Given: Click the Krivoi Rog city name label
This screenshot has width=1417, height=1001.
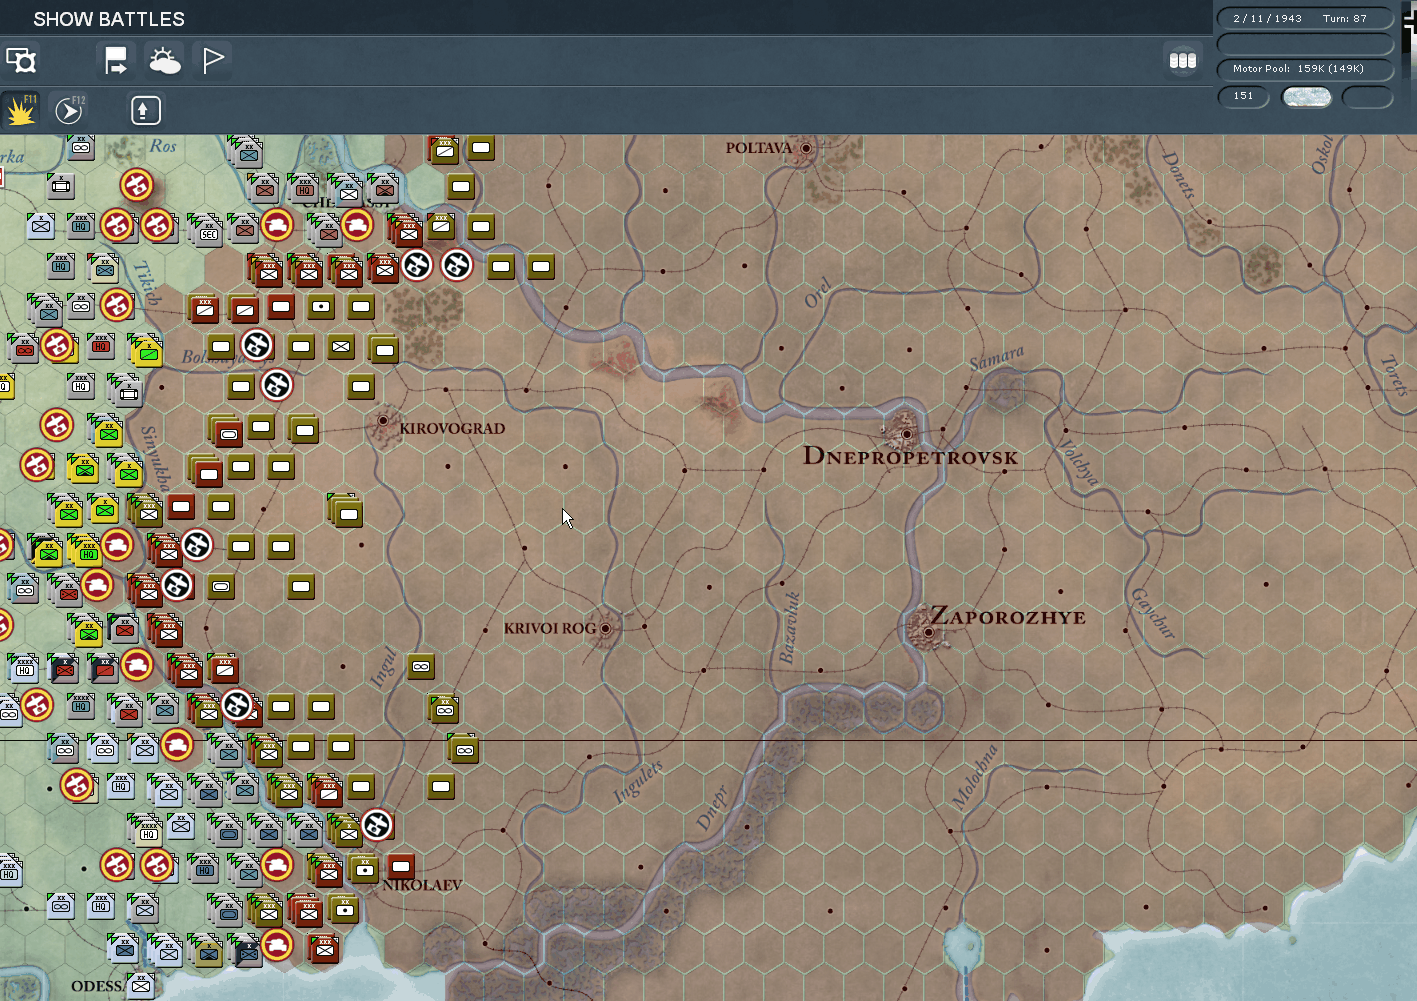Looking at the screenshot, I should click(549, 628).
